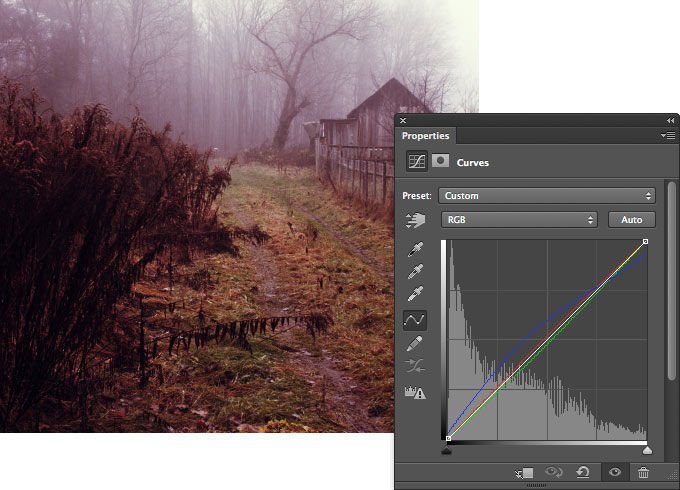Viewport: 680px width, 490px height.
Task: Click the white input slider triangle
Action: click(x=647, y=450)
